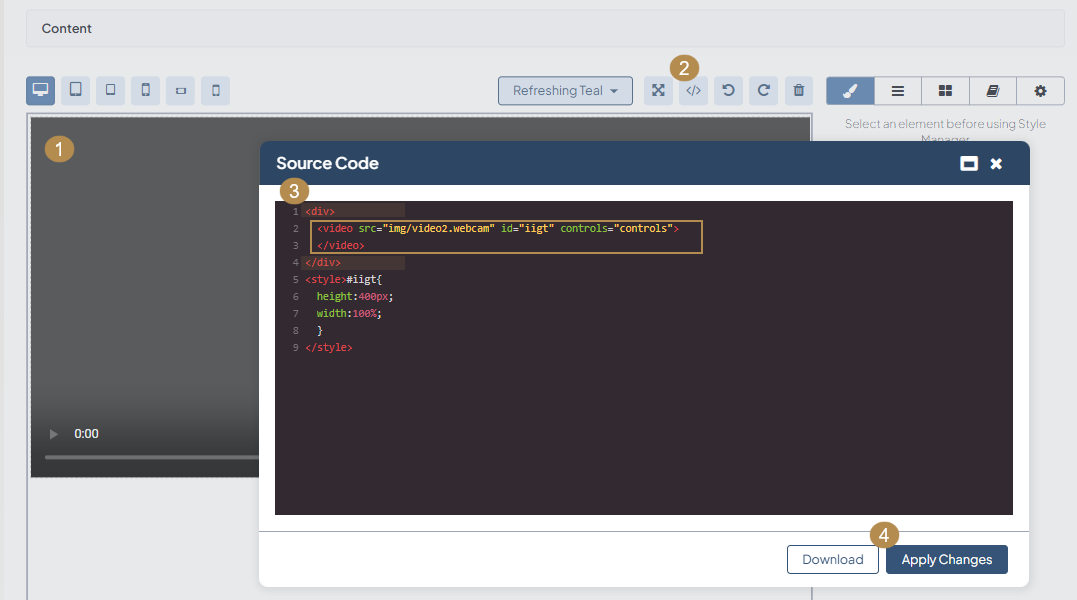Undo the last change
This screenshot has width=1077, height=600.
coord(728,91)
